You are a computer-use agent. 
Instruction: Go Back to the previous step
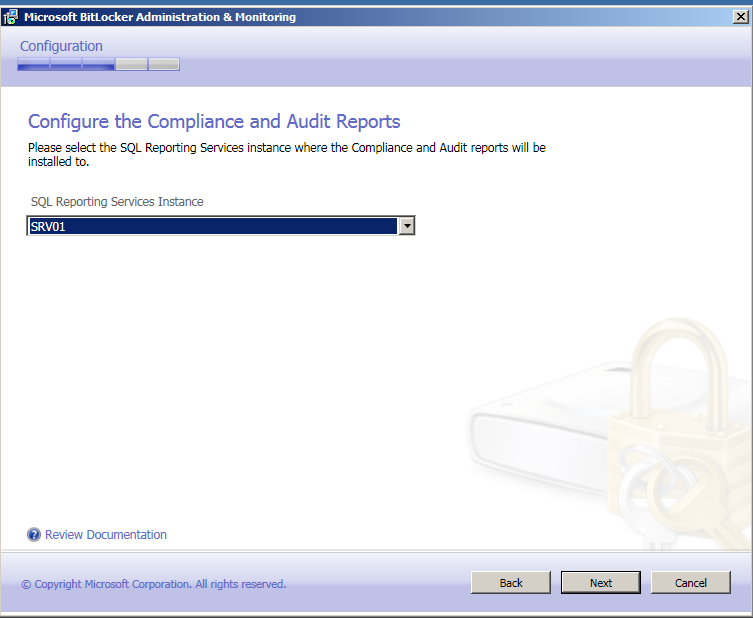point(510,582)
